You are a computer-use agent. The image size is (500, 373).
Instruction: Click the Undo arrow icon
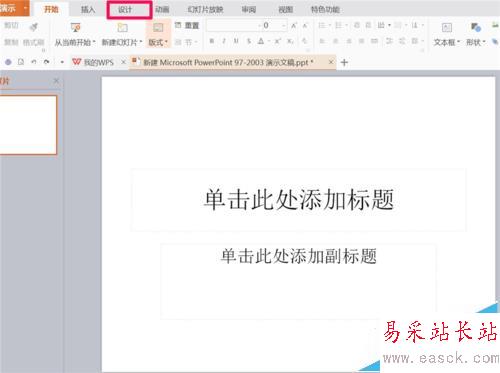pos(34,62)
